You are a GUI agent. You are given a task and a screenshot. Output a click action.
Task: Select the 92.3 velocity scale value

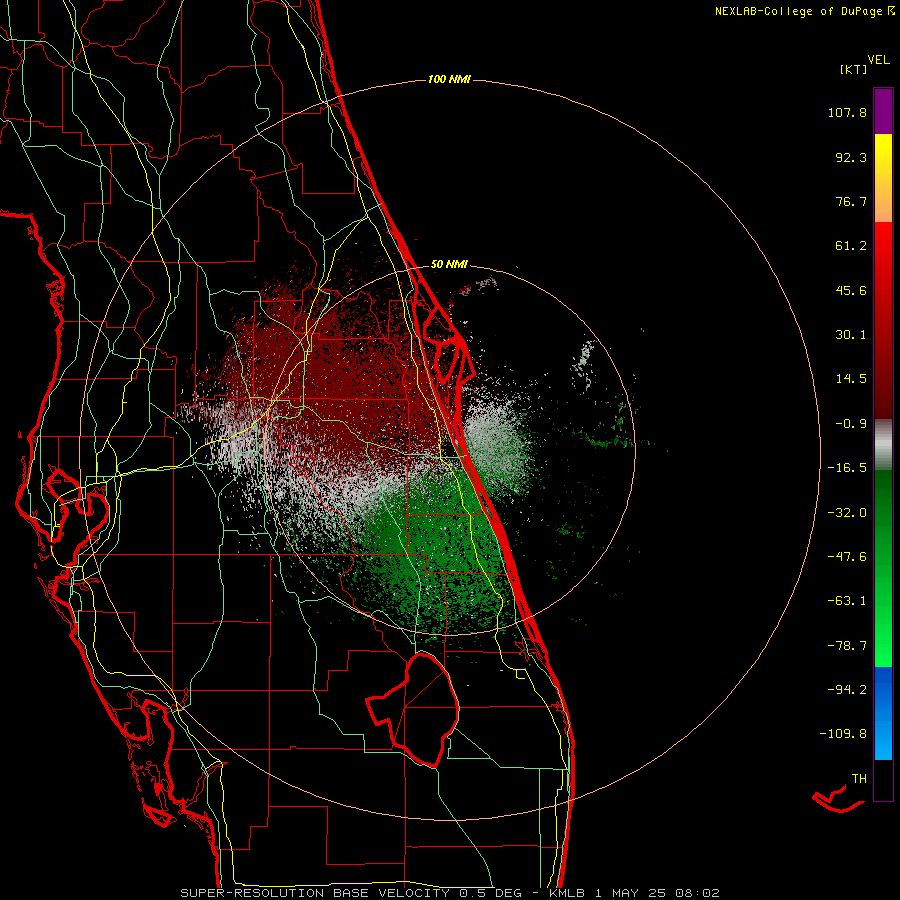click(x=851, y=157)
